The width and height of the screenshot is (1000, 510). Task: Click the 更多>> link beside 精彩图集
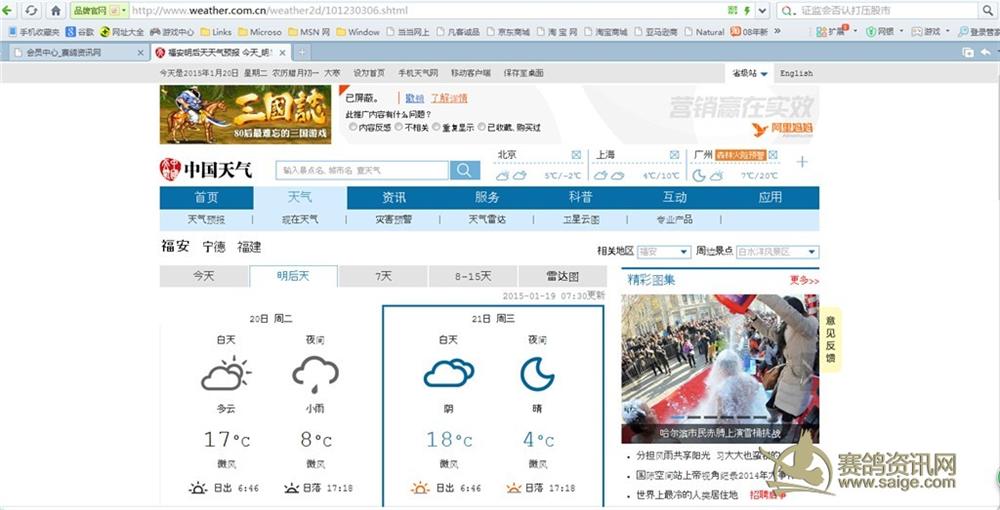pos(803,281)
